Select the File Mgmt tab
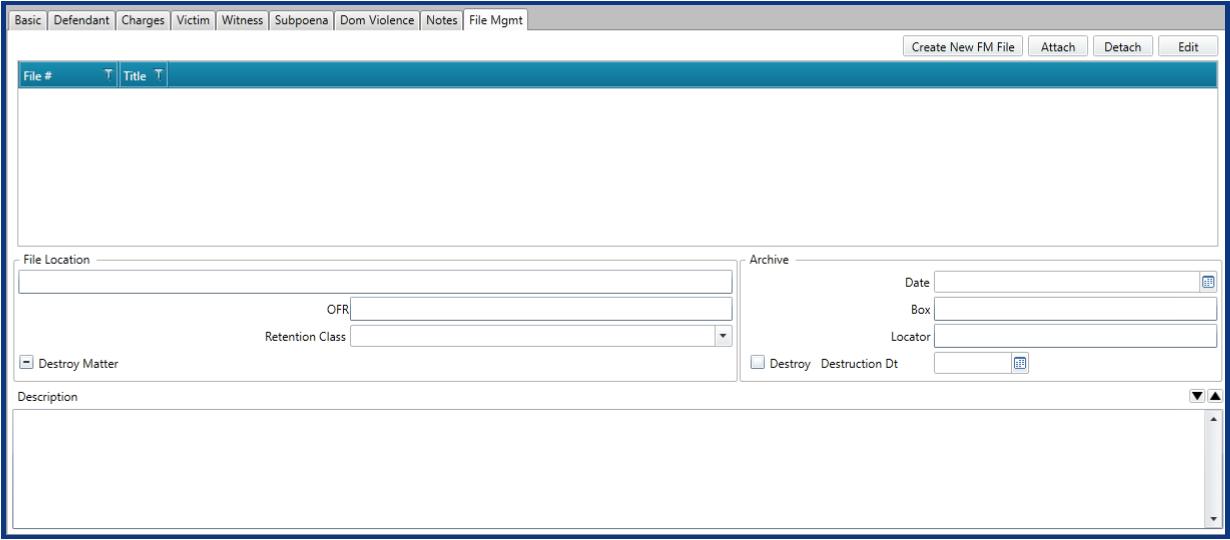This screenshot has width=1230, height=540. 496,20
